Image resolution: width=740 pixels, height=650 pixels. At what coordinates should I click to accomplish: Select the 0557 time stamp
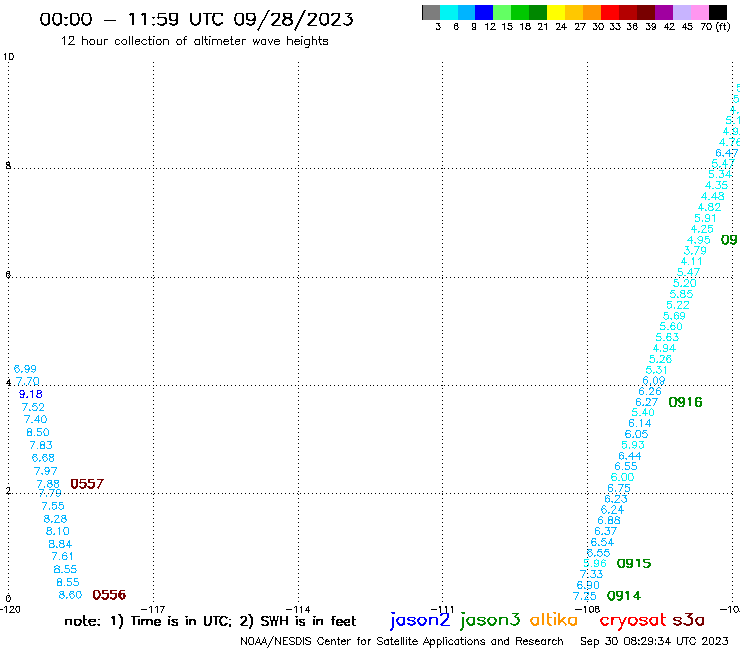(87, 484)
